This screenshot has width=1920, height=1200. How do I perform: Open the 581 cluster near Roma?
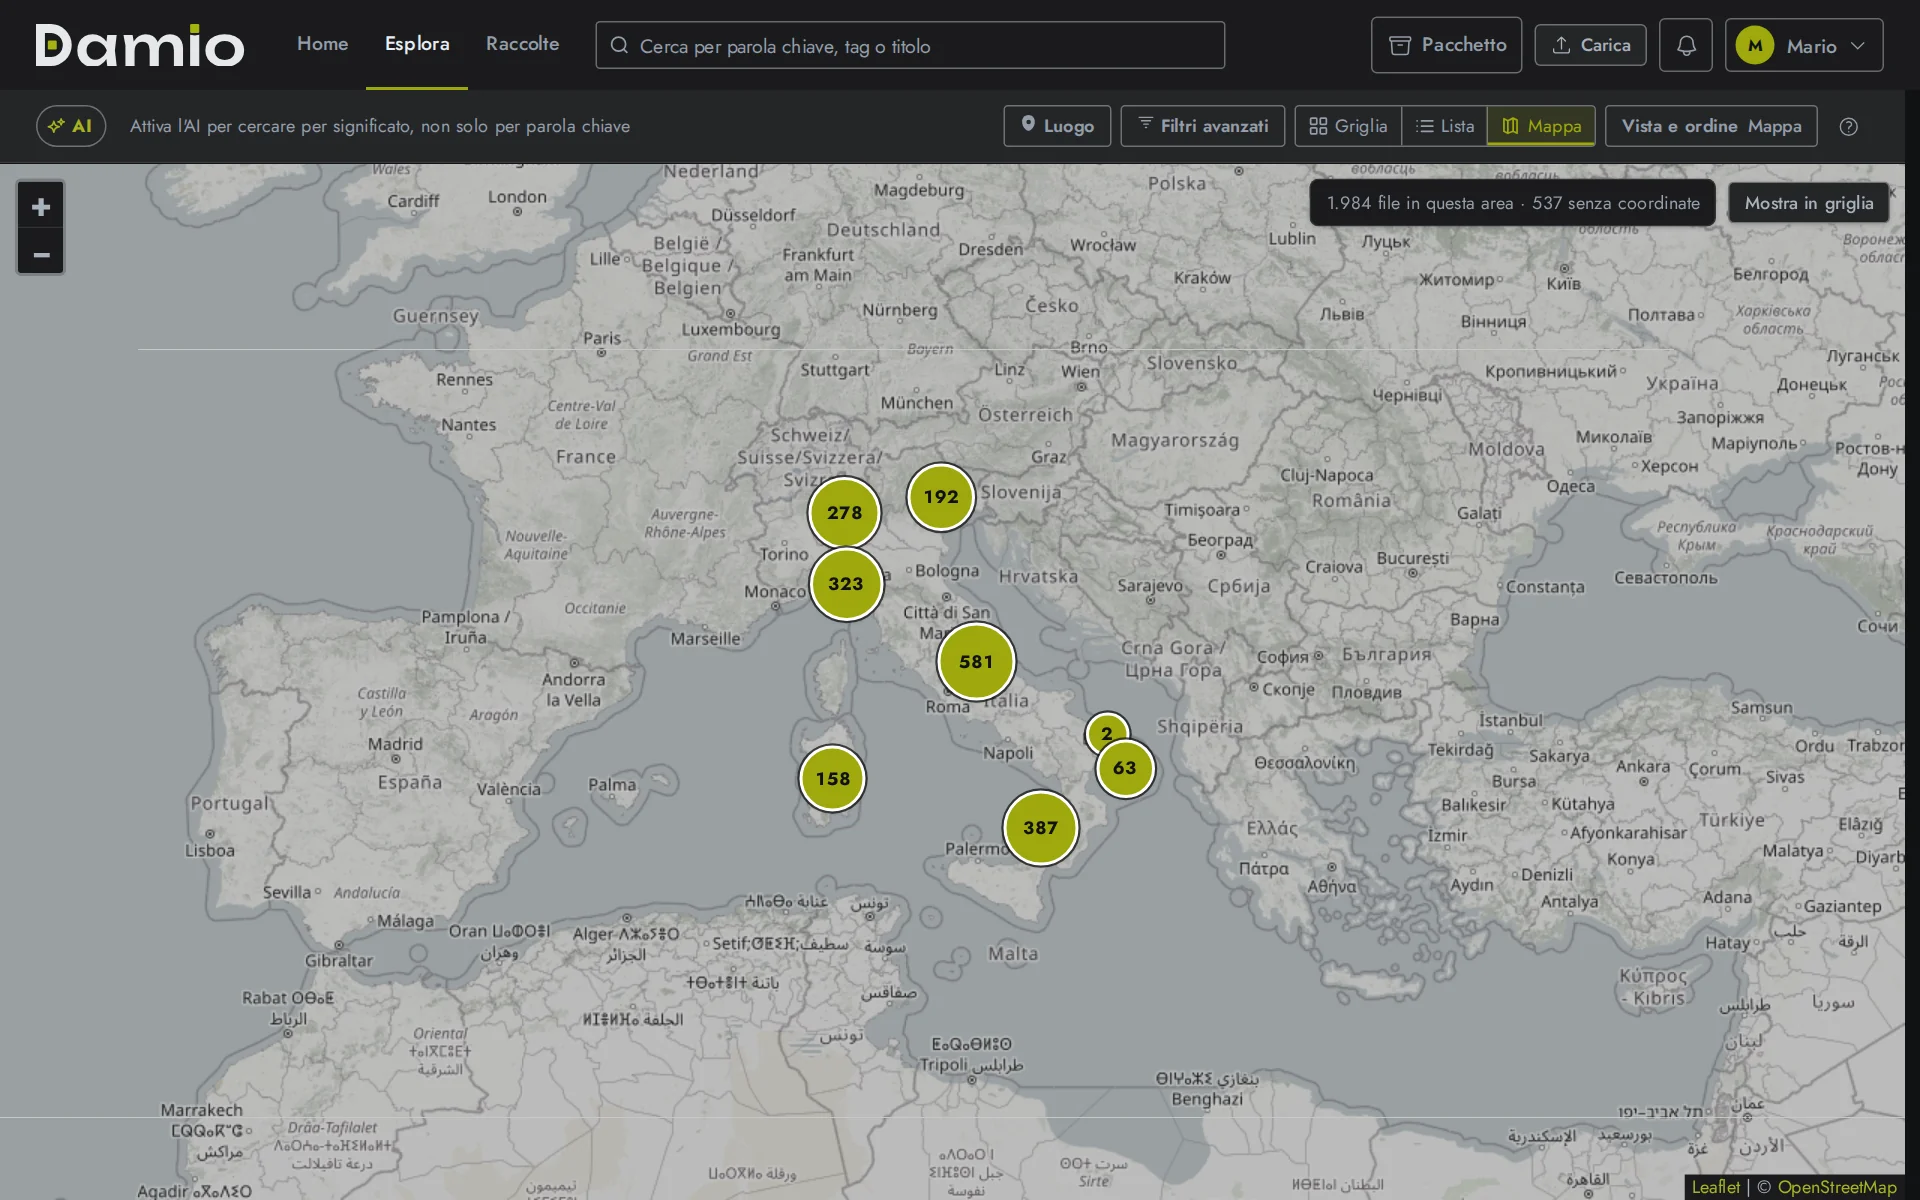pos(976,661)
